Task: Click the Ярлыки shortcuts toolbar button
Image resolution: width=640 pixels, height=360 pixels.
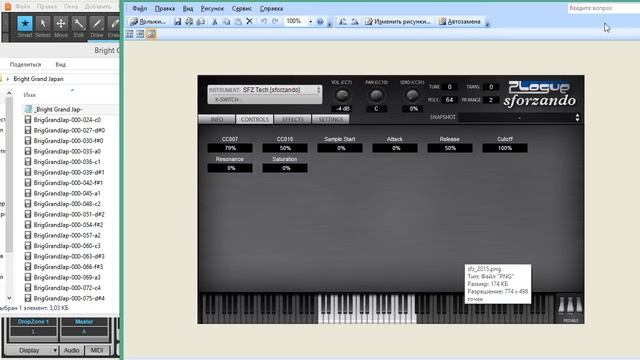Action: click(148, 22)
